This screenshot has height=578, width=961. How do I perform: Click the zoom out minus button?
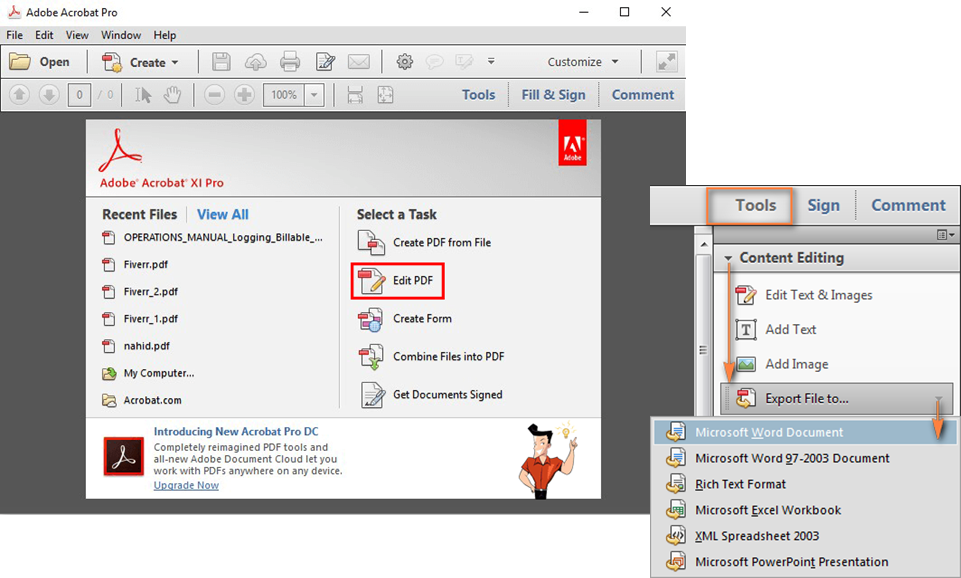pyautogui.click(x=214, y=94)
